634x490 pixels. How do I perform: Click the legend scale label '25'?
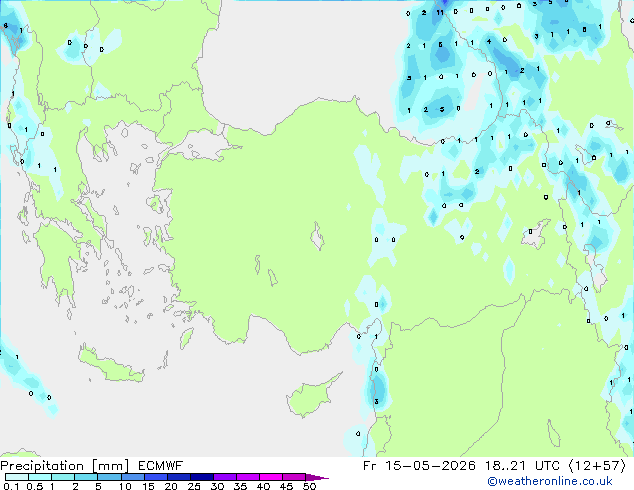[194, 486]
